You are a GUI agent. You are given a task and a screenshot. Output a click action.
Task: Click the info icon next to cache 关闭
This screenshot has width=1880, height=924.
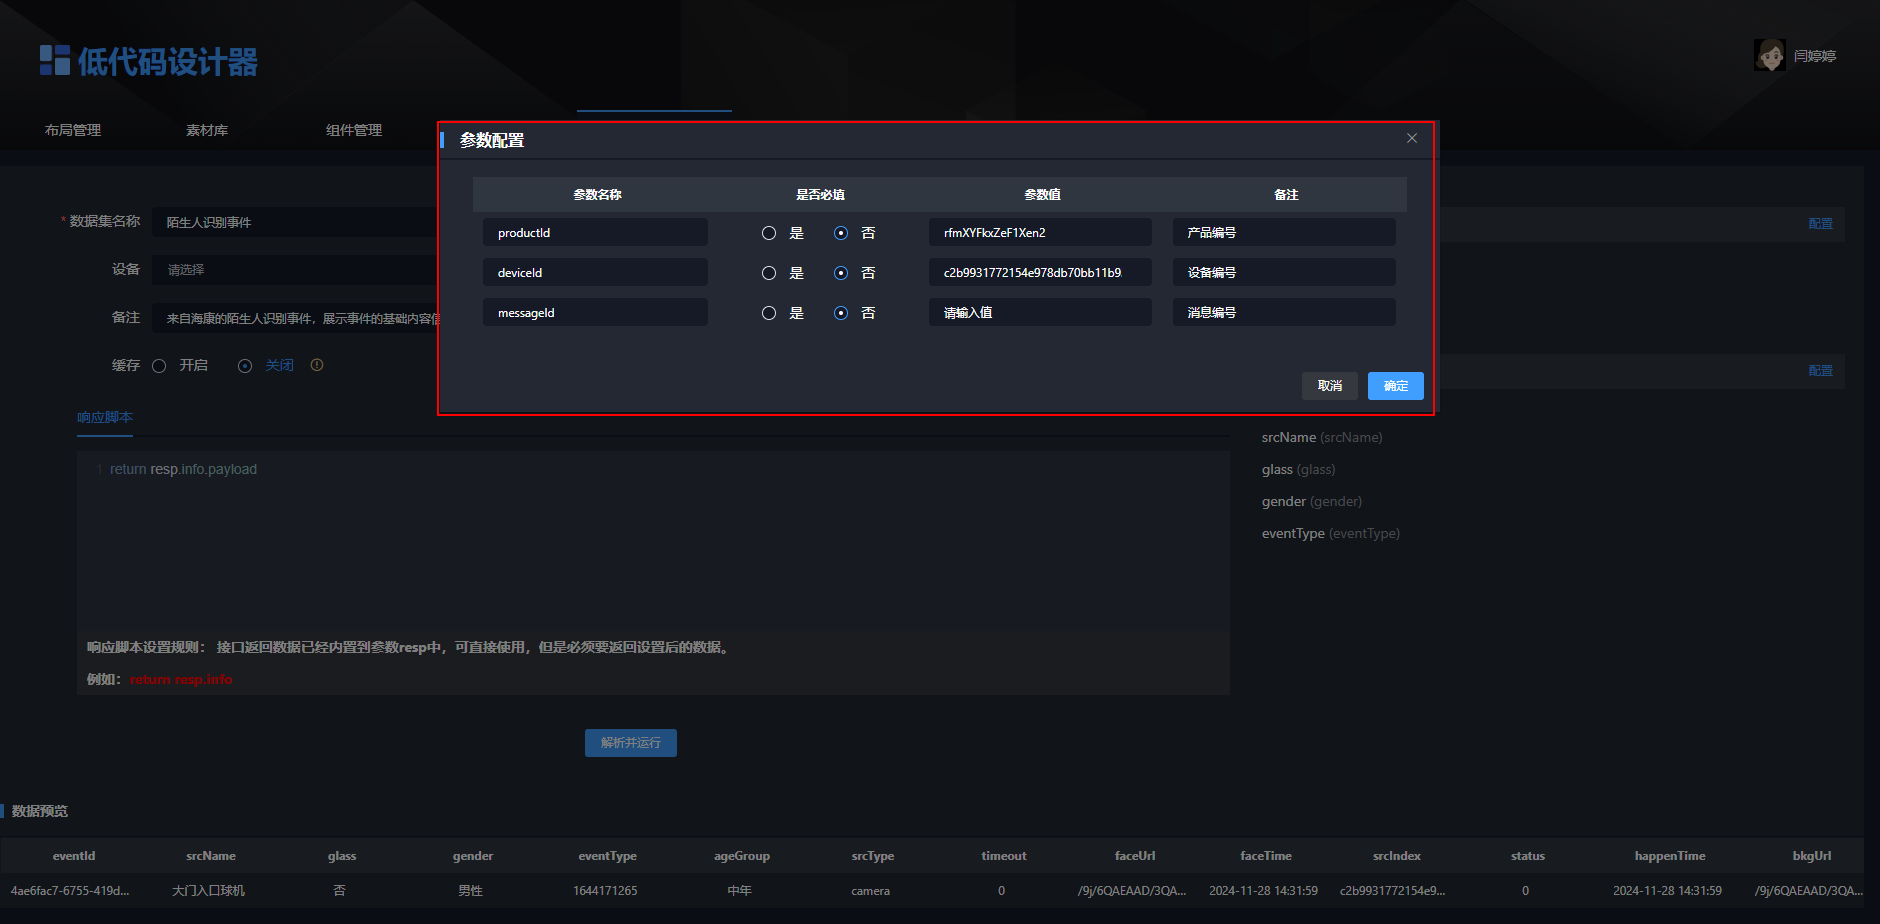click(317, 365)
